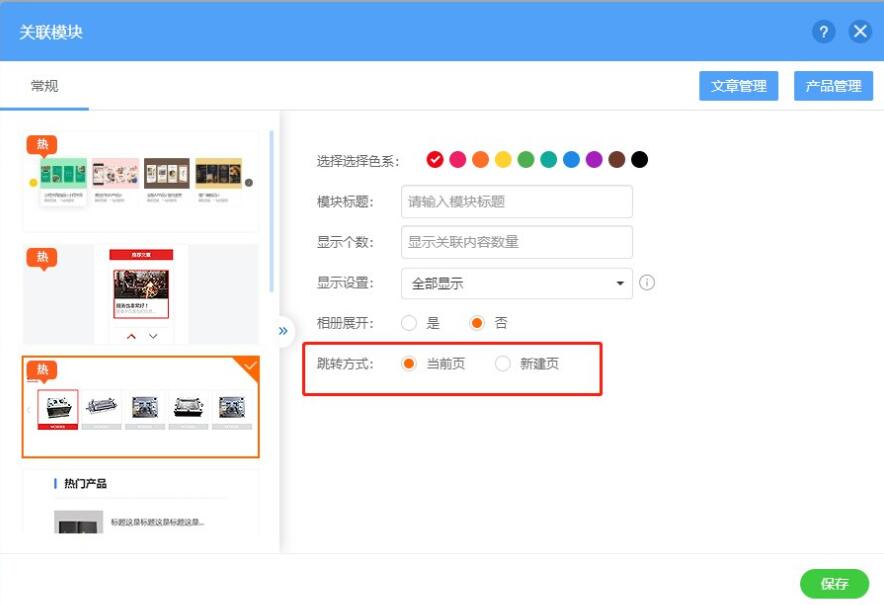Select 是 for 相册展开

pos(409,323)
